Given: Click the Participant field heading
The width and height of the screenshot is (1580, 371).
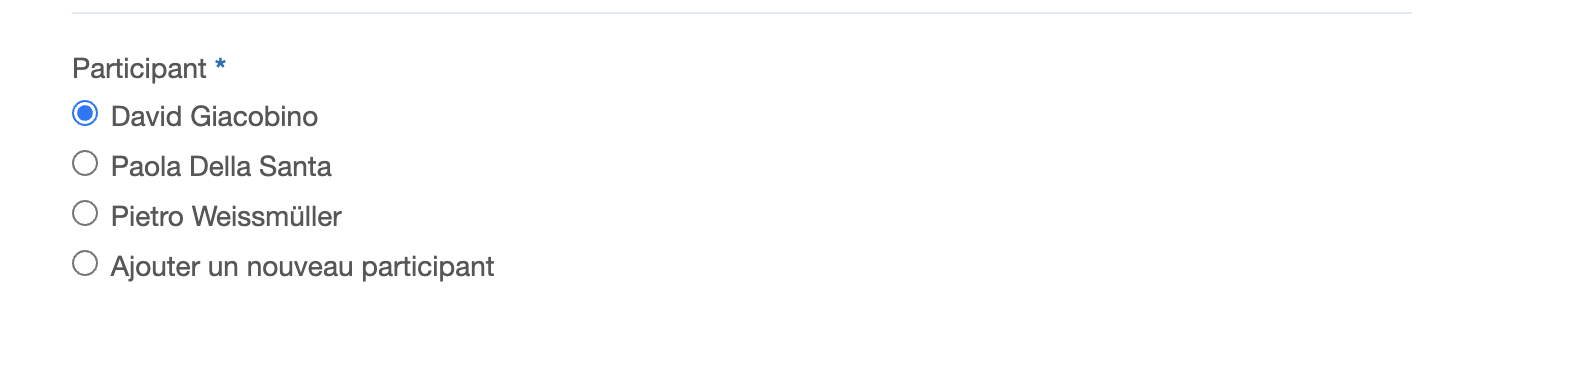Looking at the screenshot, I should click(x=139, y=69).
